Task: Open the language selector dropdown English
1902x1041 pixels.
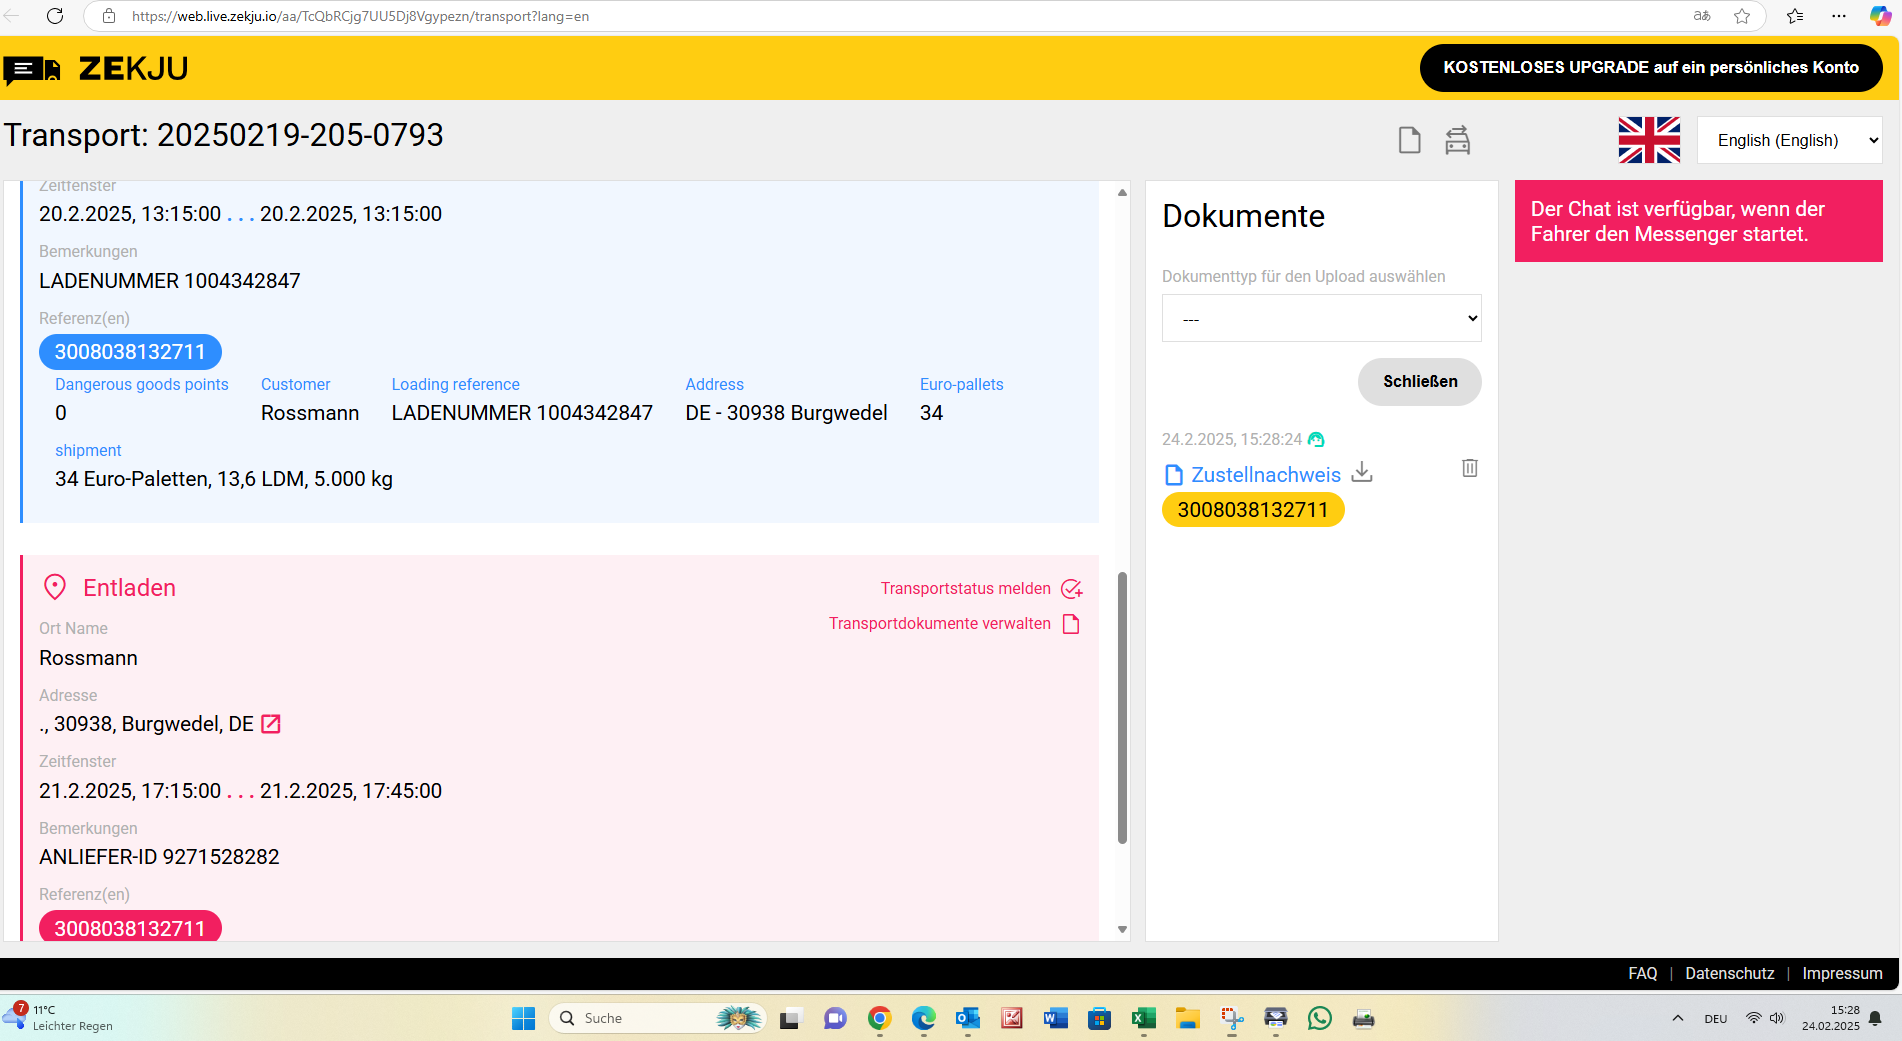Action: [x=1789, y=140]
